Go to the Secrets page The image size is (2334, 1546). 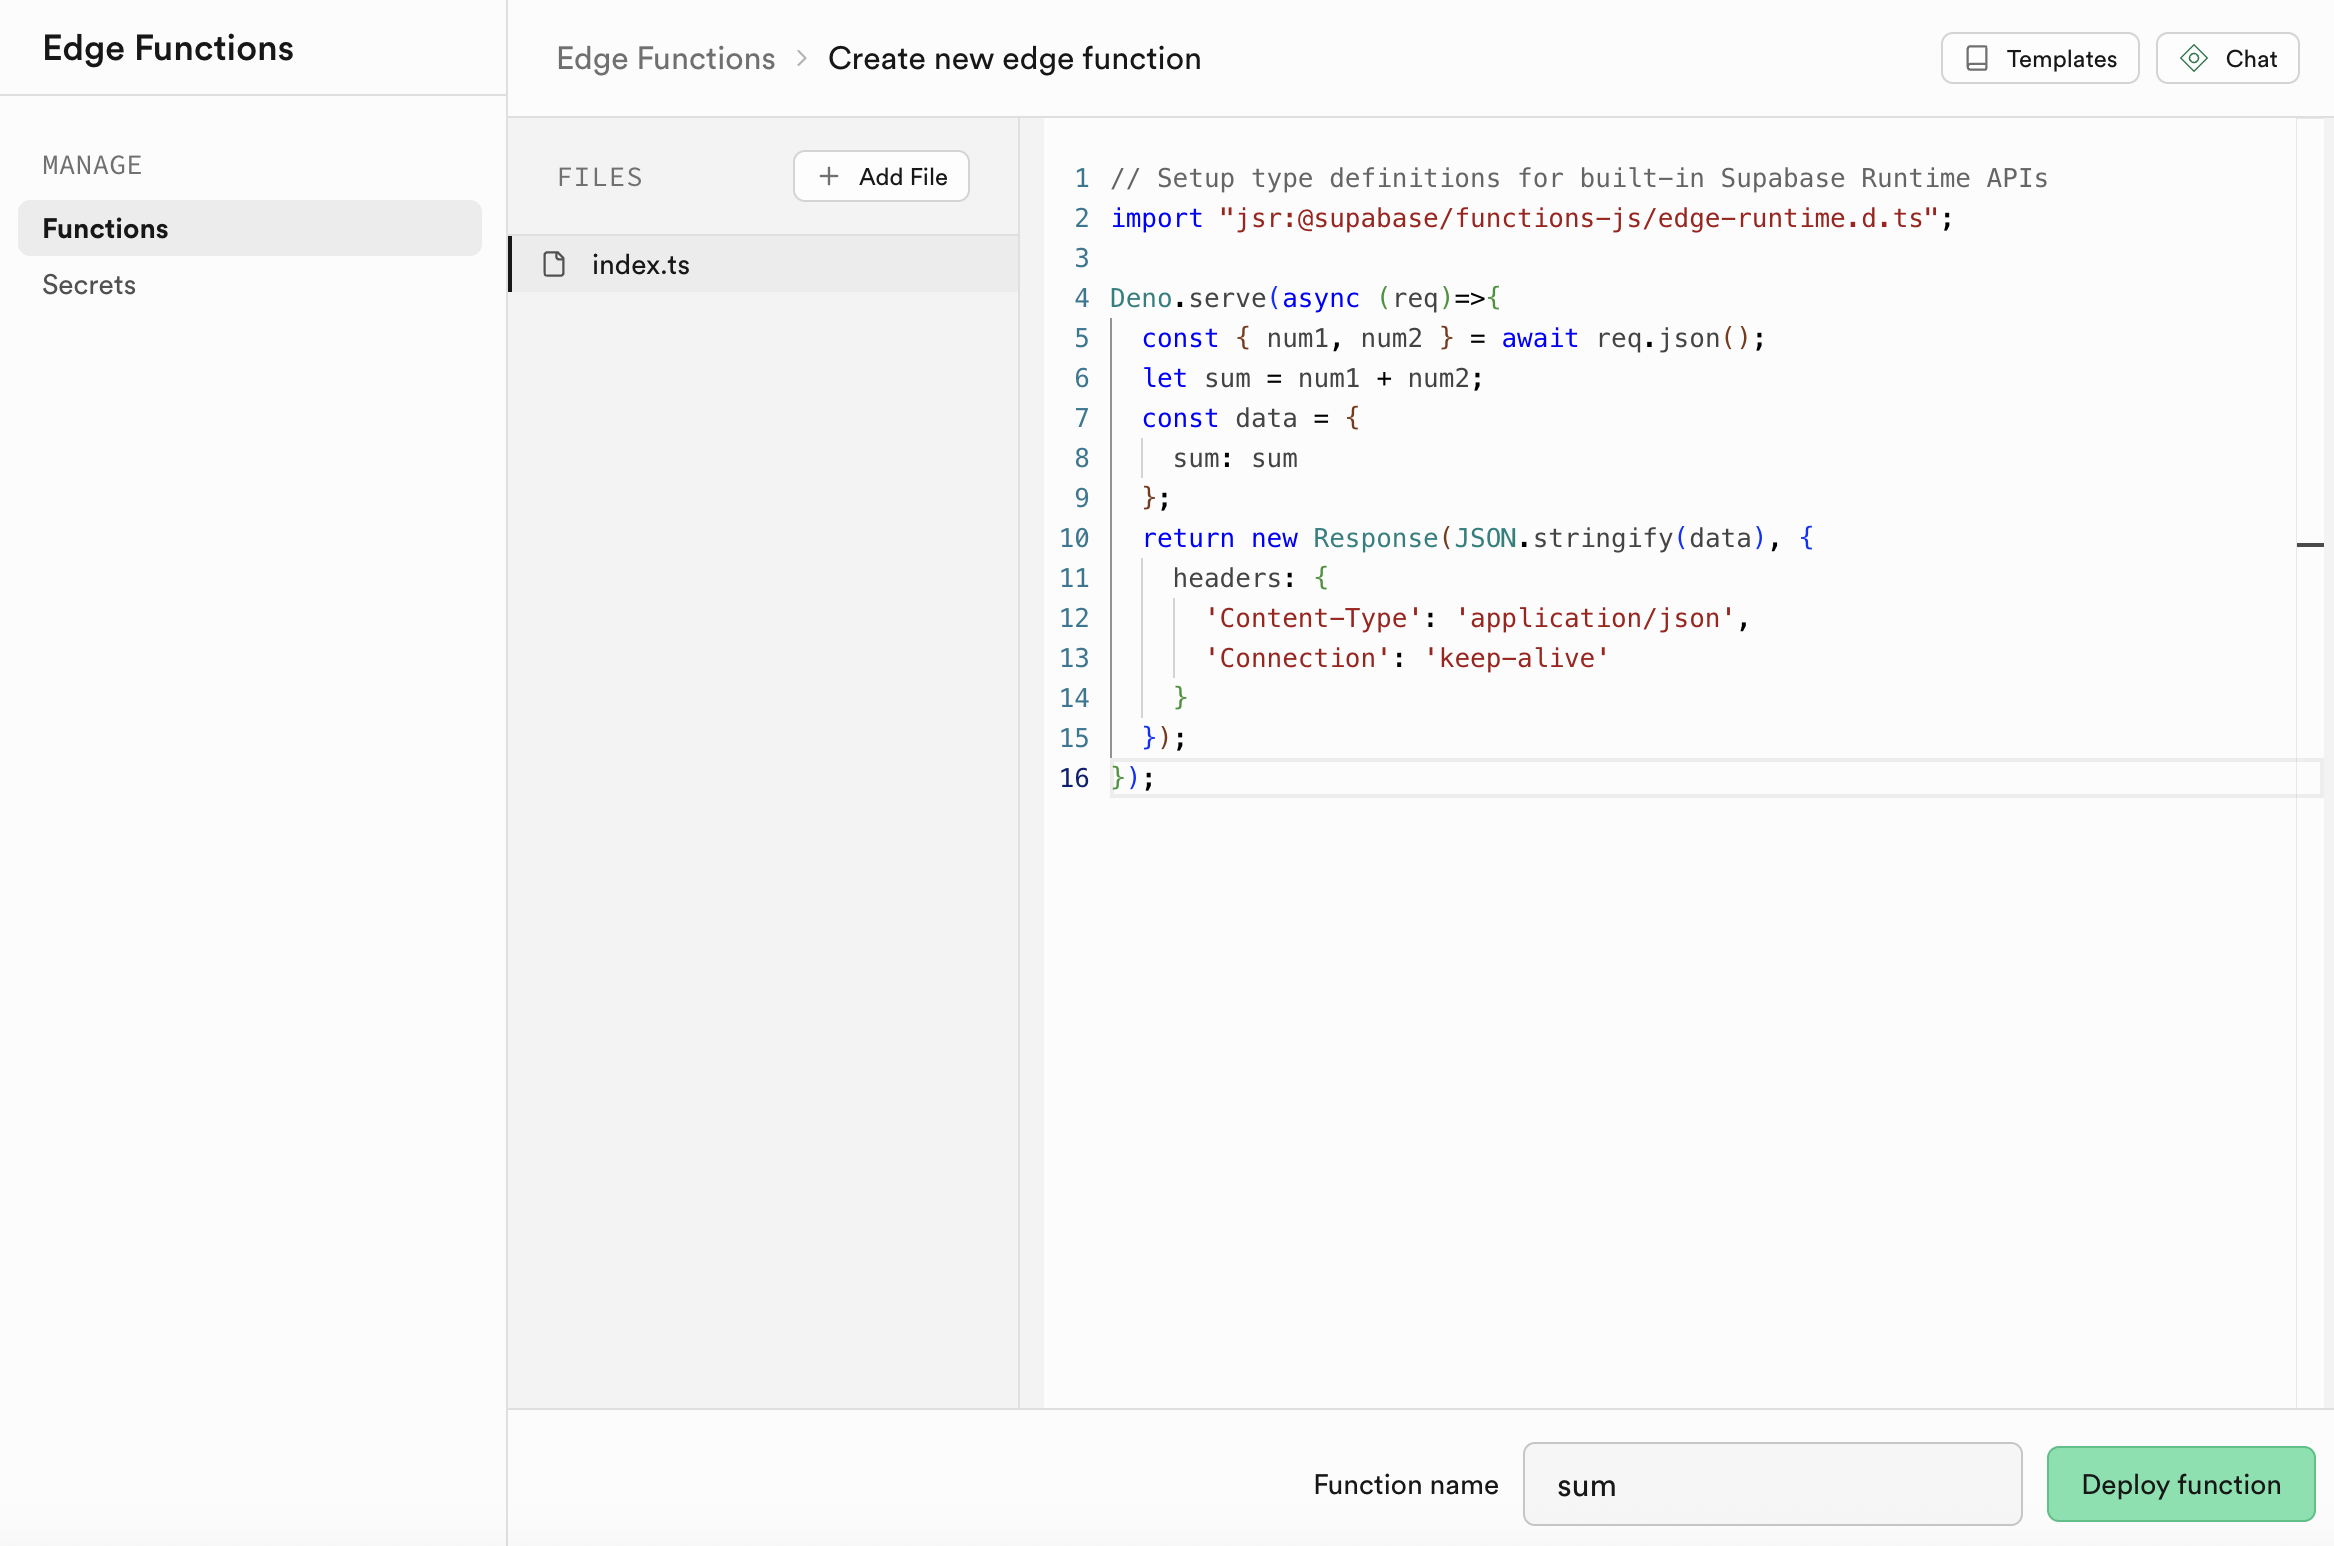[89, 285]
